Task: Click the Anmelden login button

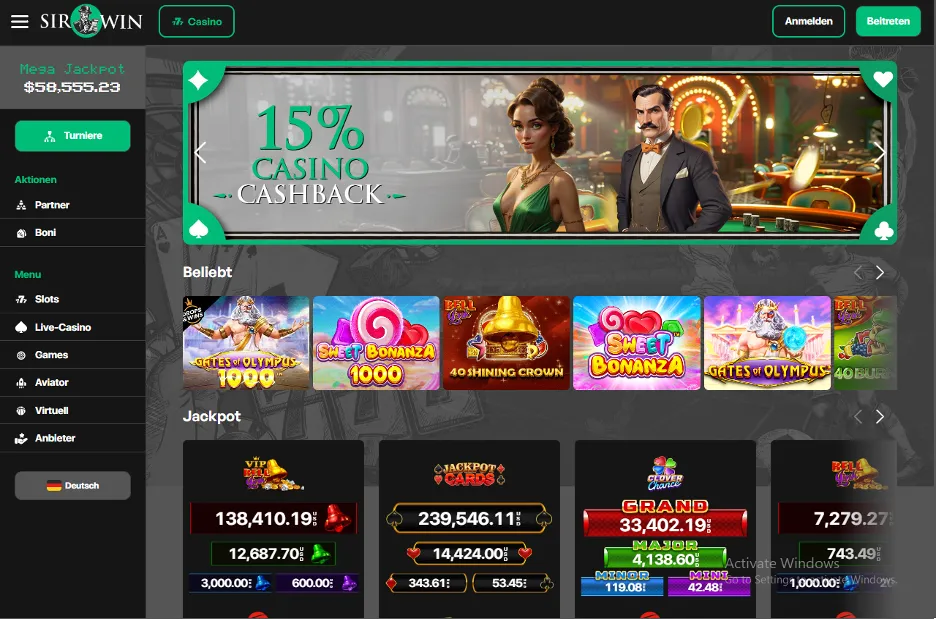Action: pyautogui.click(x=808, y=21)
